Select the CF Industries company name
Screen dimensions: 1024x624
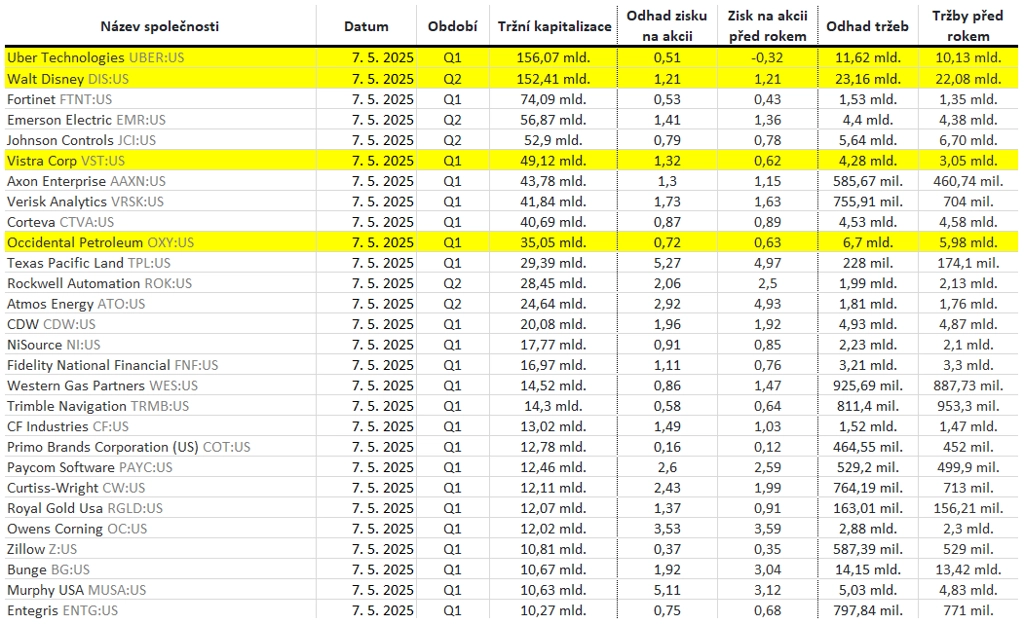[x=47, y=426]
